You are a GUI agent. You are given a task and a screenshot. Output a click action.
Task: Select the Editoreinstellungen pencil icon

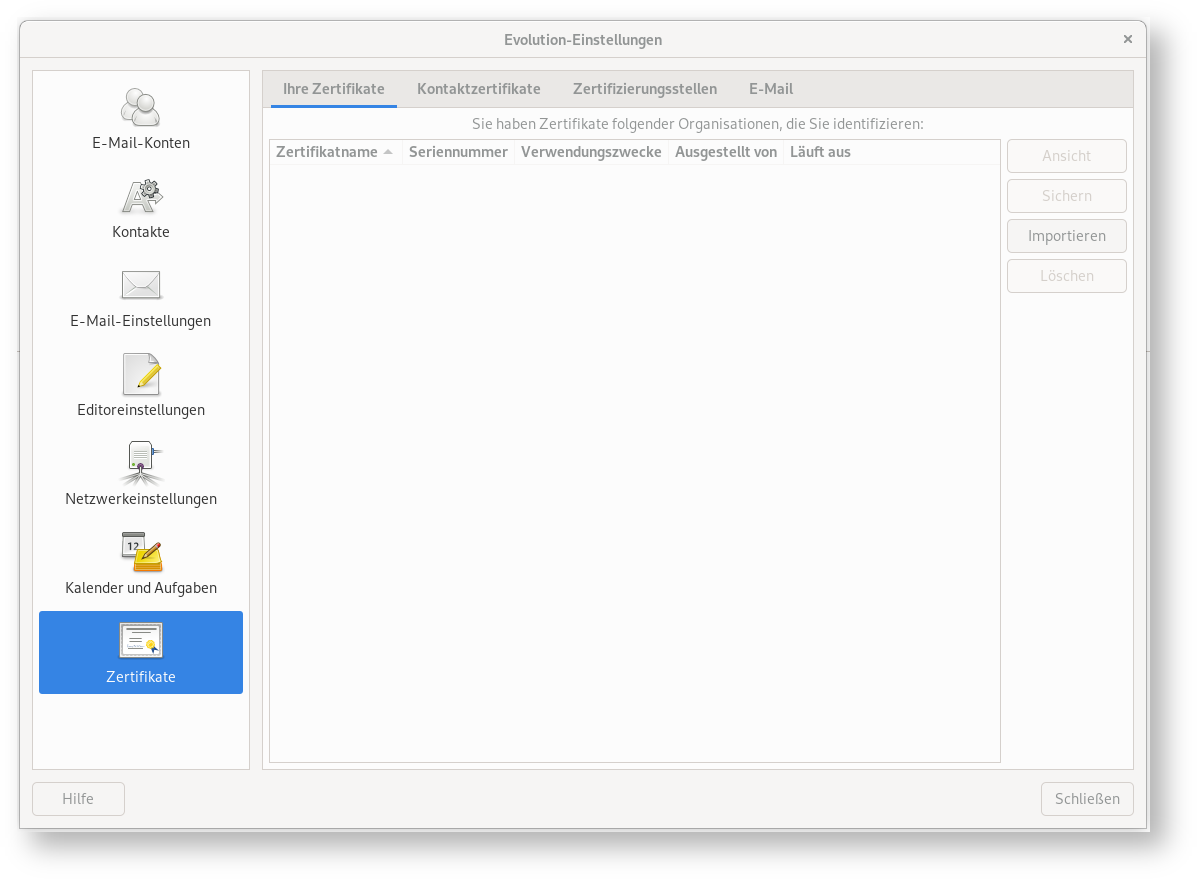pos(141,374)
